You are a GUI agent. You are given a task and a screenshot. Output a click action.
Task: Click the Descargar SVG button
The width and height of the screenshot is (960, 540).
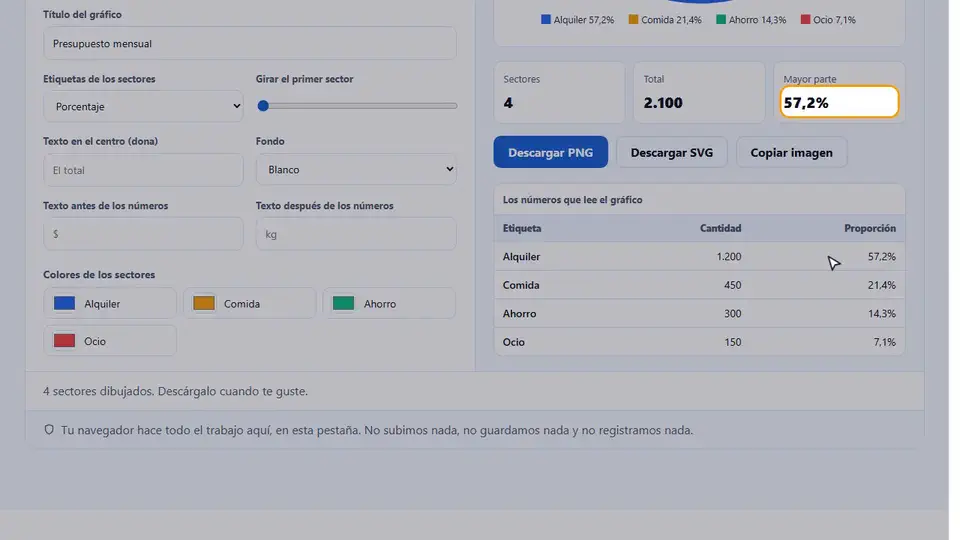(672, 152)
